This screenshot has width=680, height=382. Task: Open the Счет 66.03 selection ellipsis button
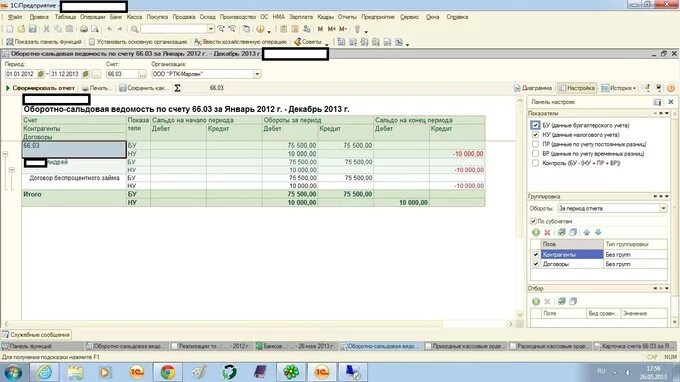[x=142, y=74]
